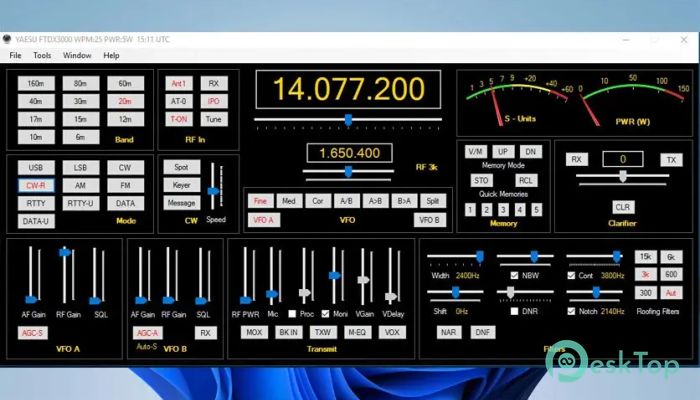This screenshot has width=700, height=400.
Task: Click the main frequency tuning slider
Action: click(348, 120)
